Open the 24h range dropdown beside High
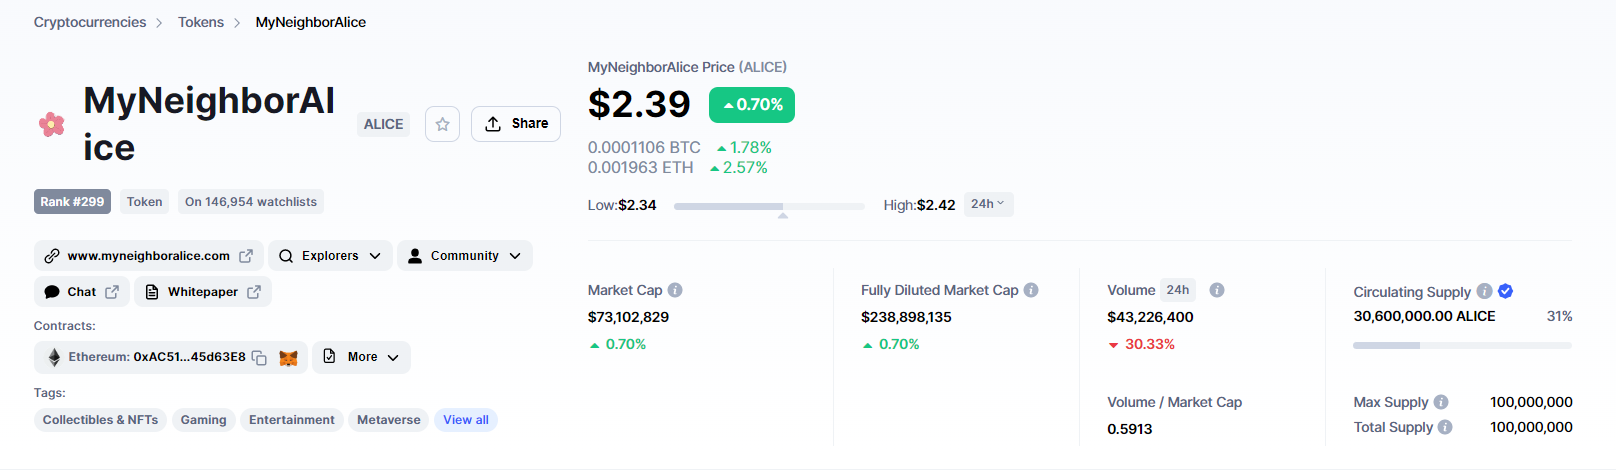The image size is (1616, 476). click(x=988, y=204)
